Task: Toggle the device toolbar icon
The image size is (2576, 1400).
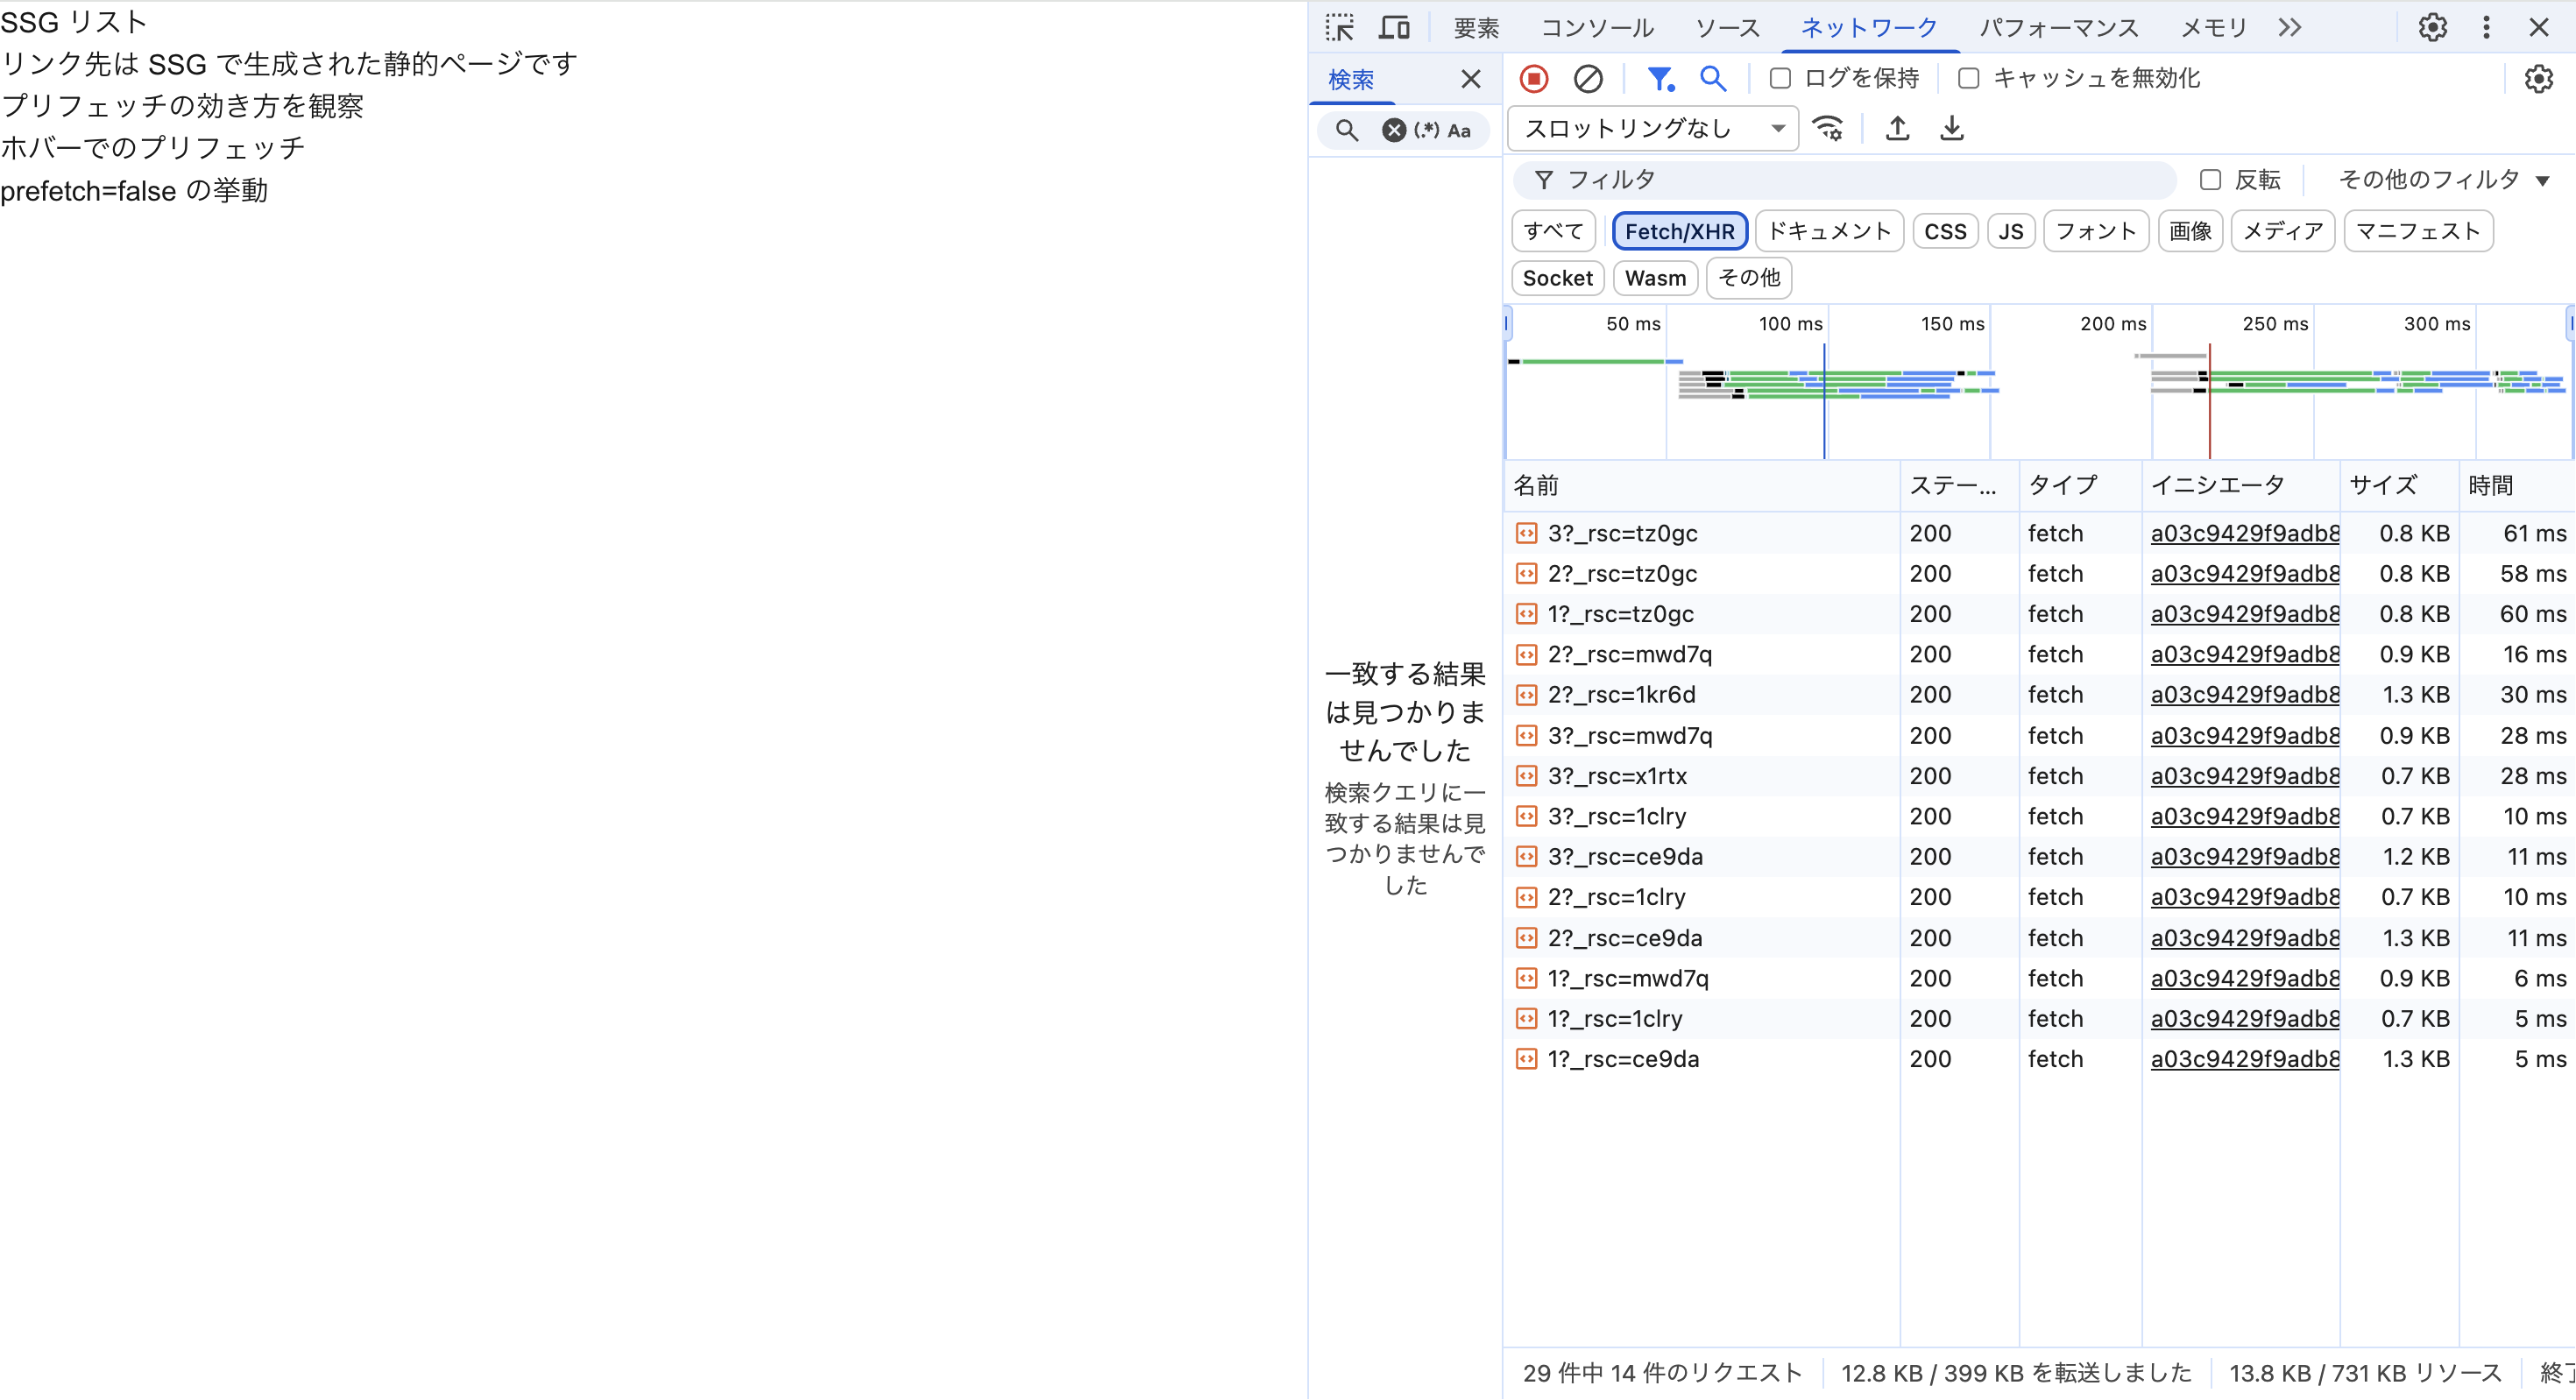Action: click(x=1393, y=27)
